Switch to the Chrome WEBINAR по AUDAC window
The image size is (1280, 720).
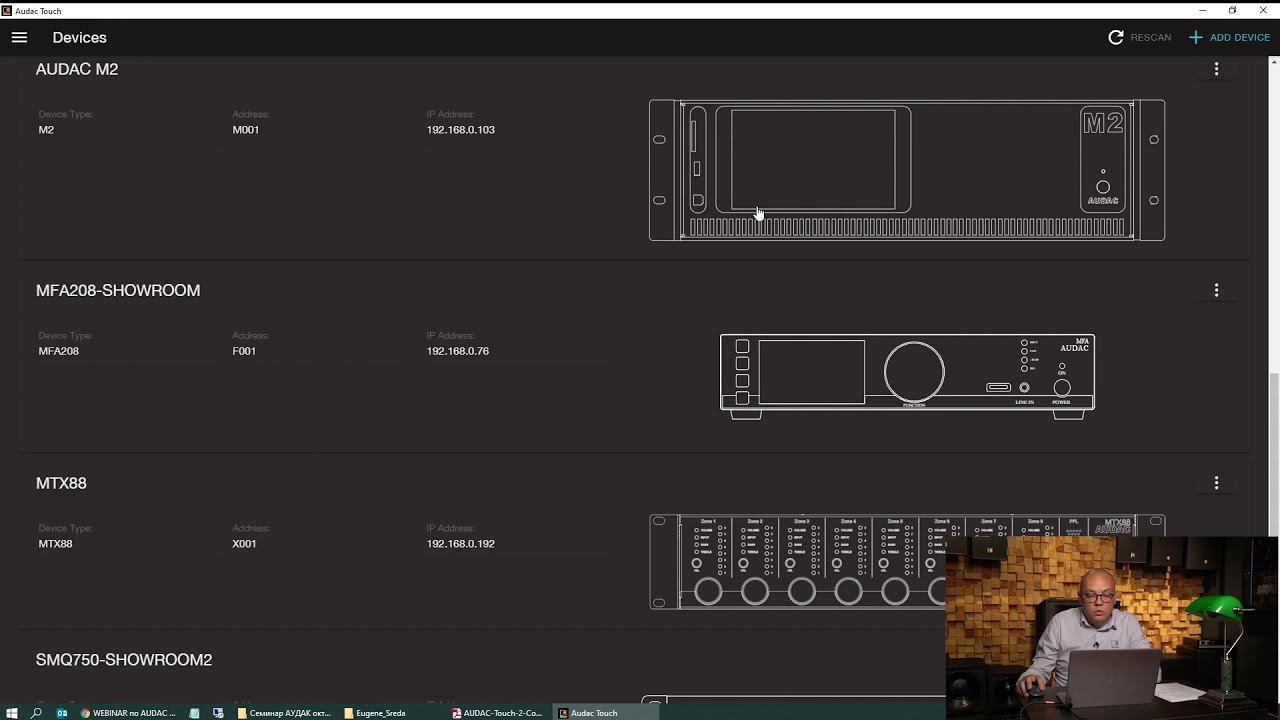(128, 713)
